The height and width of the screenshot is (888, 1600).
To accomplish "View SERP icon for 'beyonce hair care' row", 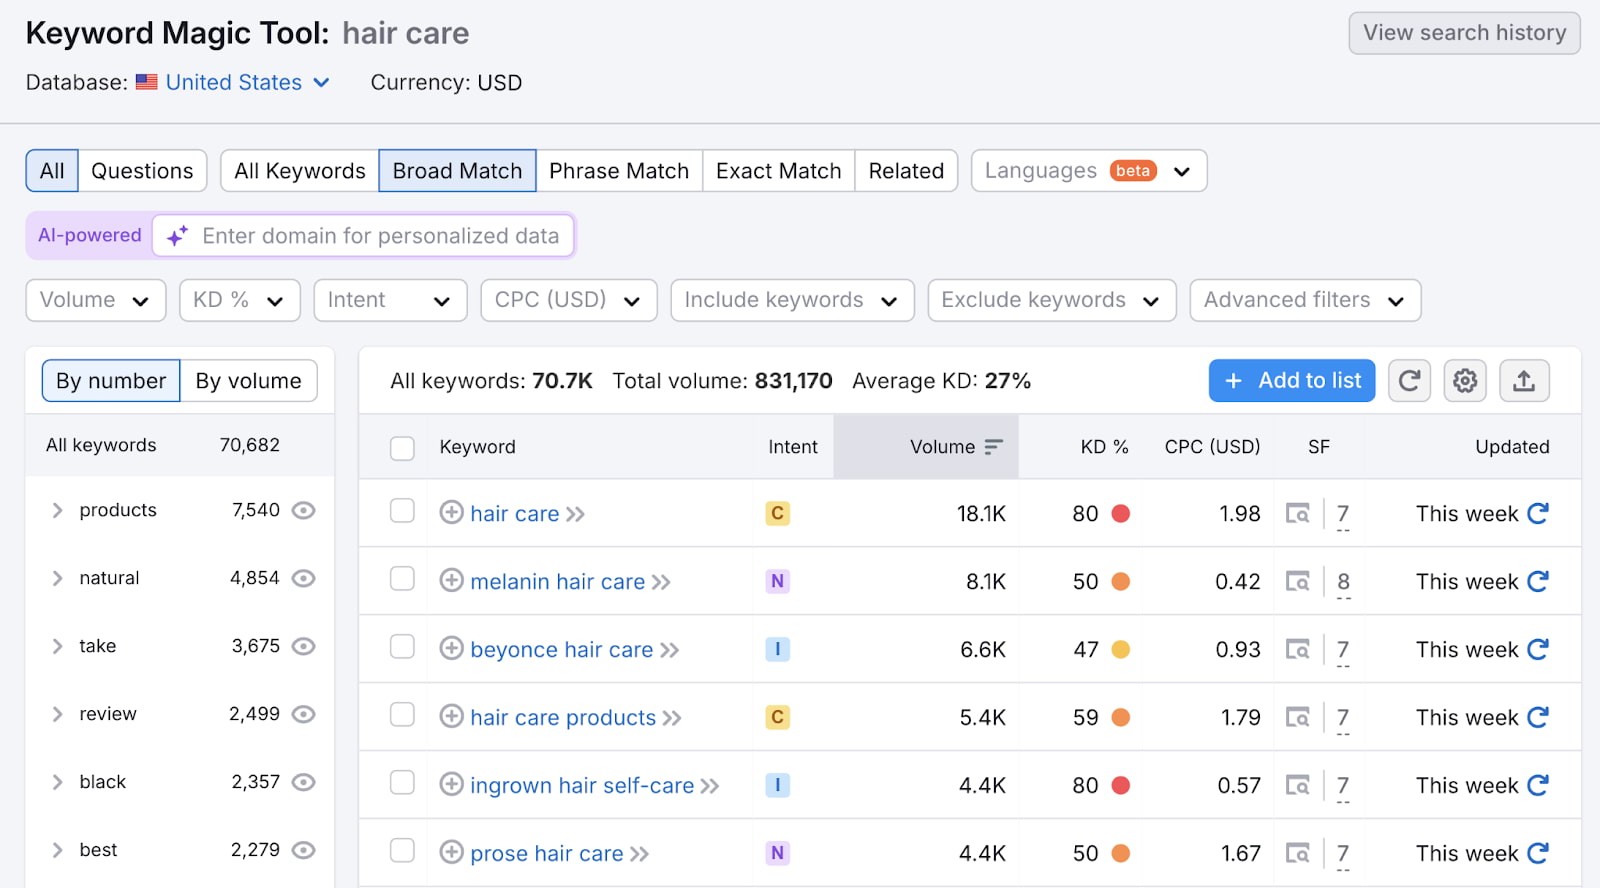I will click(1298, 650).
